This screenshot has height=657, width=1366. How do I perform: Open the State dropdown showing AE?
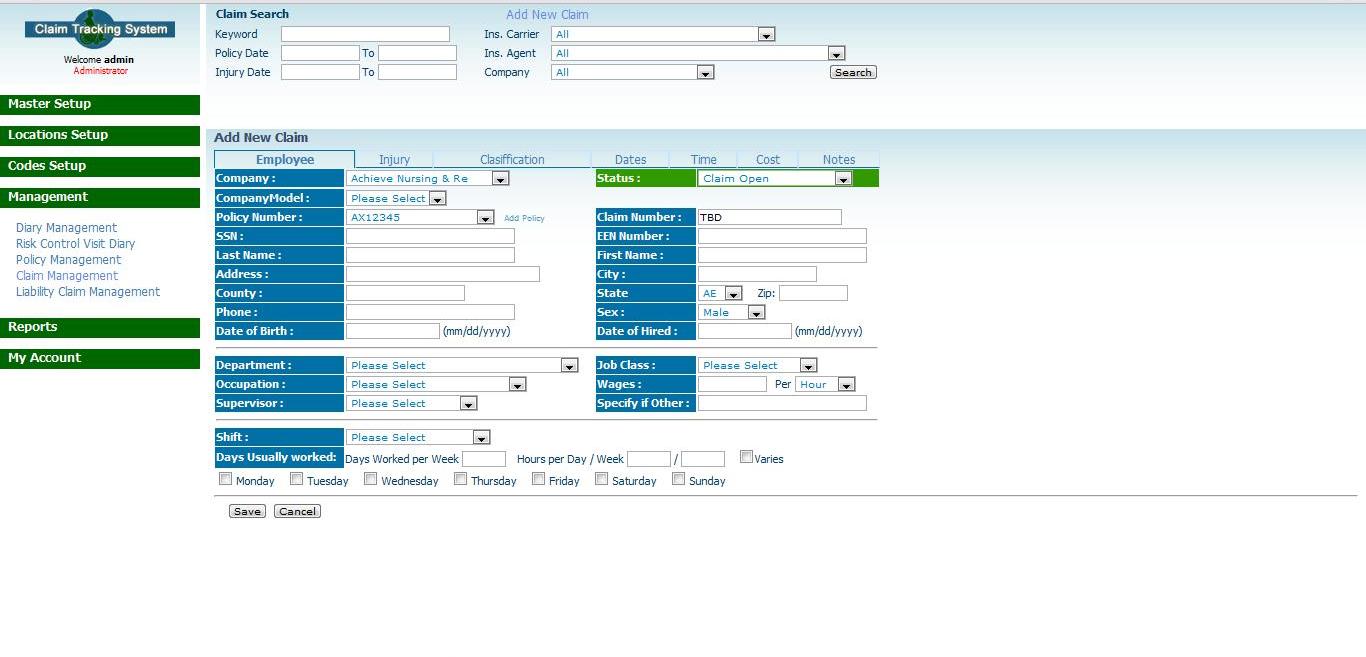coord(720,293)
